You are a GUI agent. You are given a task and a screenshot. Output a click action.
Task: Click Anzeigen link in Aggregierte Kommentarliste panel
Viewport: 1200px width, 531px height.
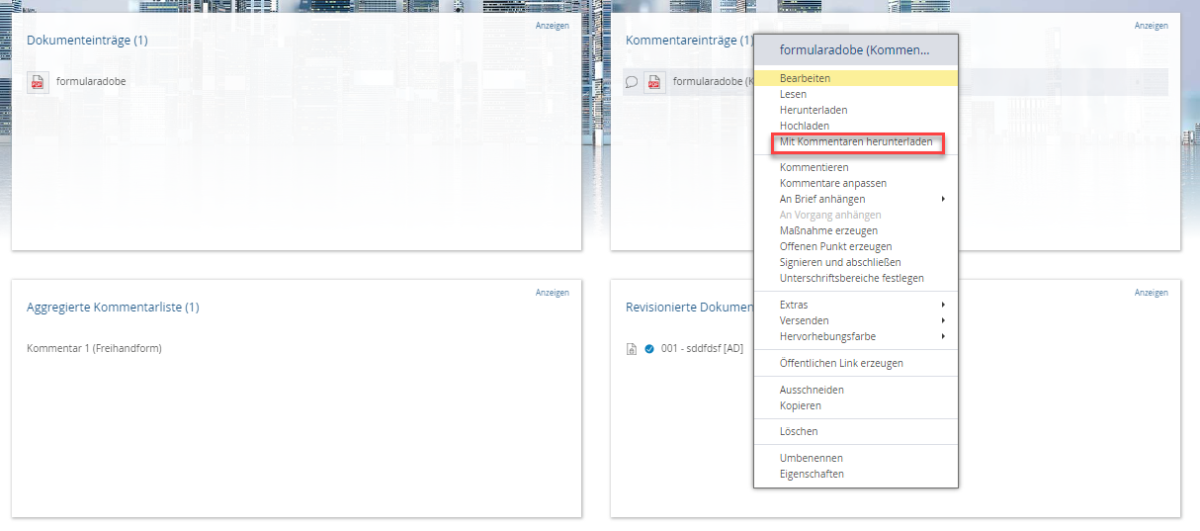[x=552, y=293]
